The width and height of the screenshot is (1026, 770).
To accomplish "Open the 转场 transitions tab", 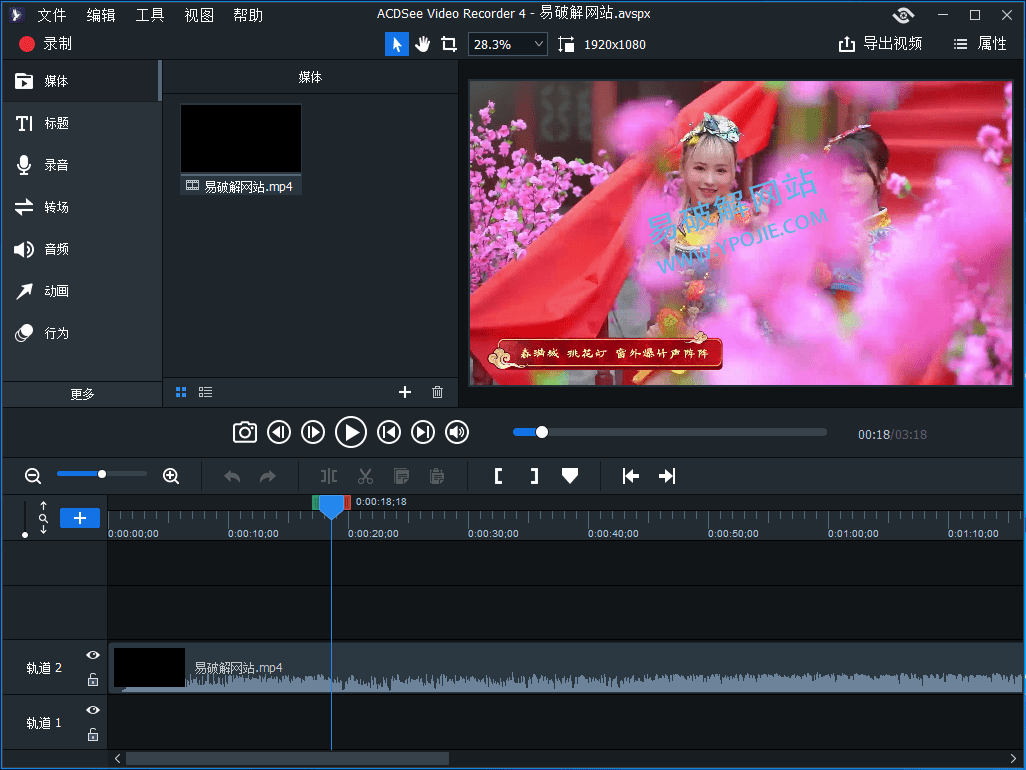I will coord(56,207).
